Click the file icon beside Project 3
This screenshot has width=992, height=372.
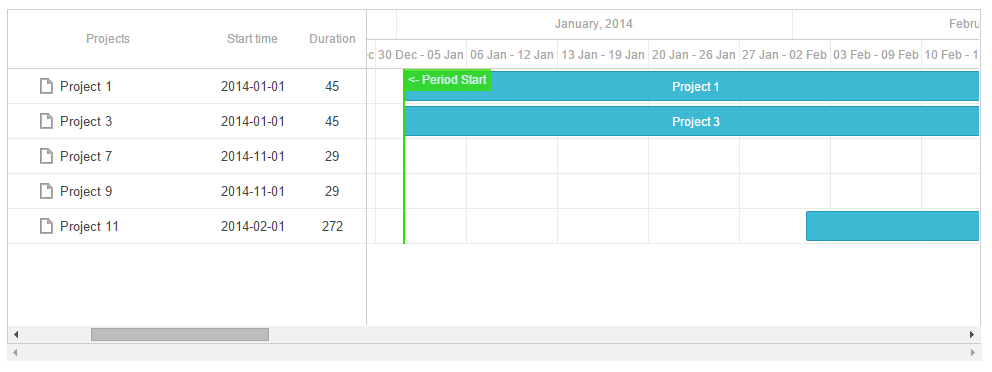point(46,121)
